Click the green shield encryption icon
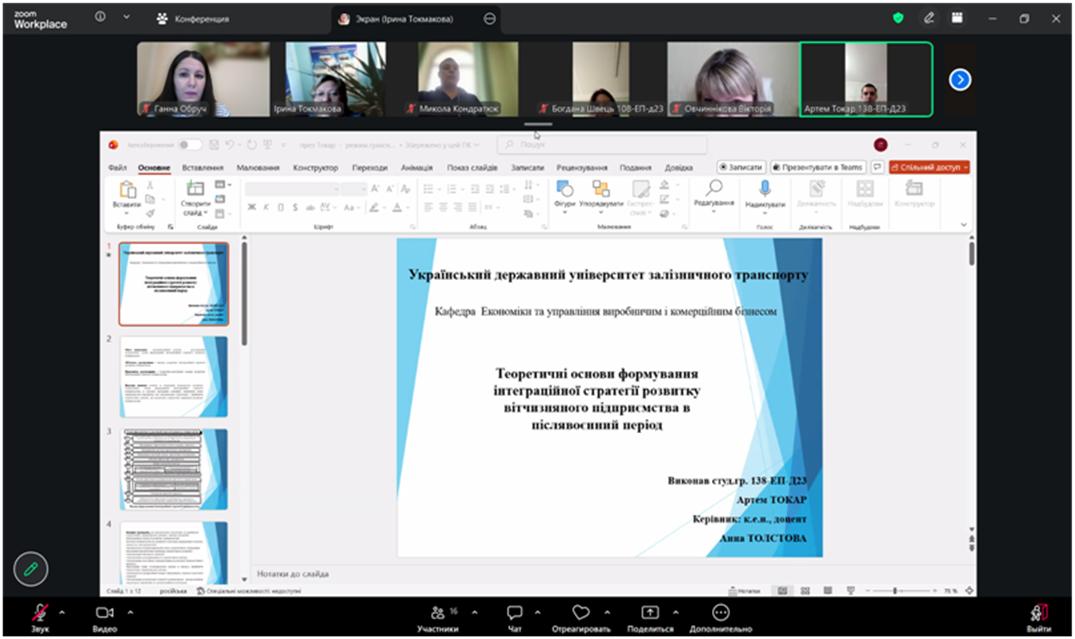 pyautogui.click(x=898, y=18)
